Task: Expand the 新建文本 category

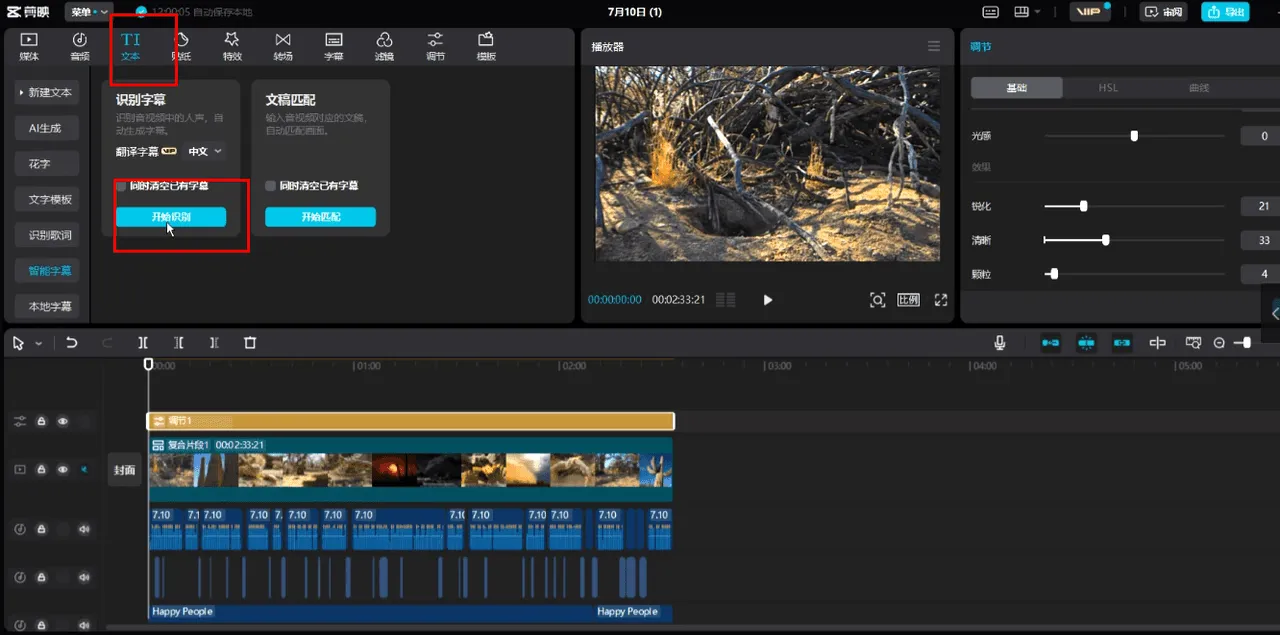Action: pyautogui.click(x=47, y=92)
